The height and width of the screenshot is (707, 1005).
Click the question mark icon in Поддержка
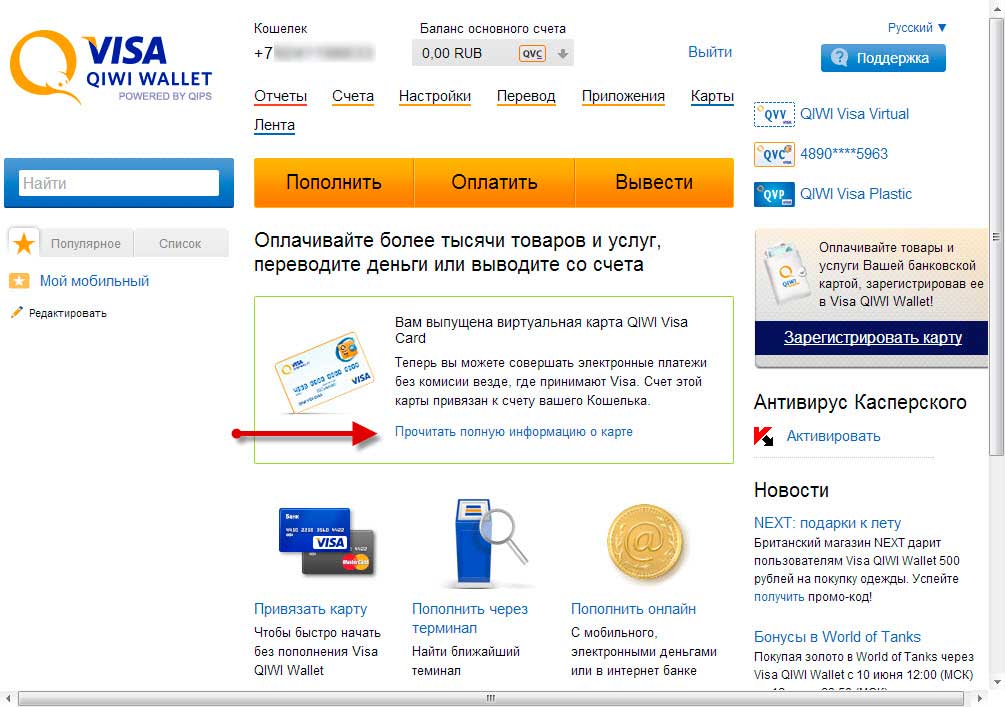(x=839, y=57)
